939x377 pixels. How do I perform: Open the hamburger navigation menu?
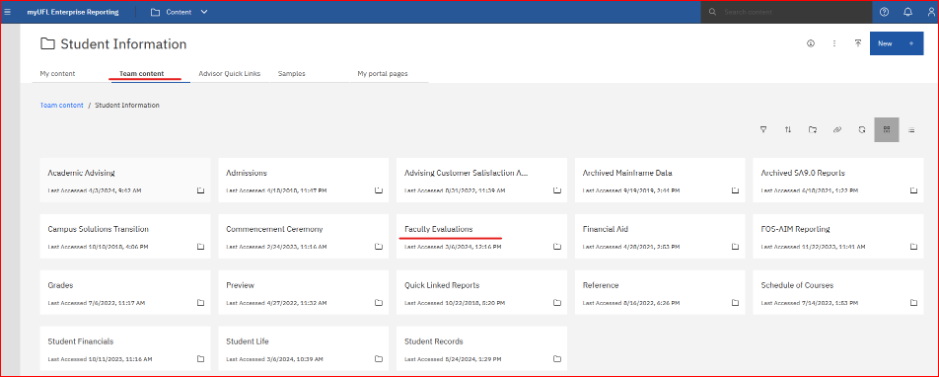point(7,12)
